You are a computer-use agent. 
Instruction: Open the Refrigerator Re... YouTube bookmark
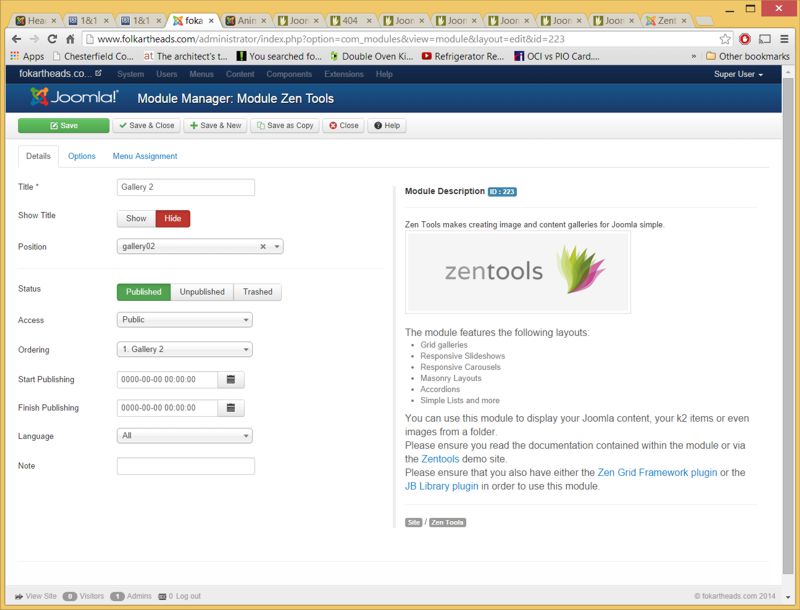tap(463, 56)
